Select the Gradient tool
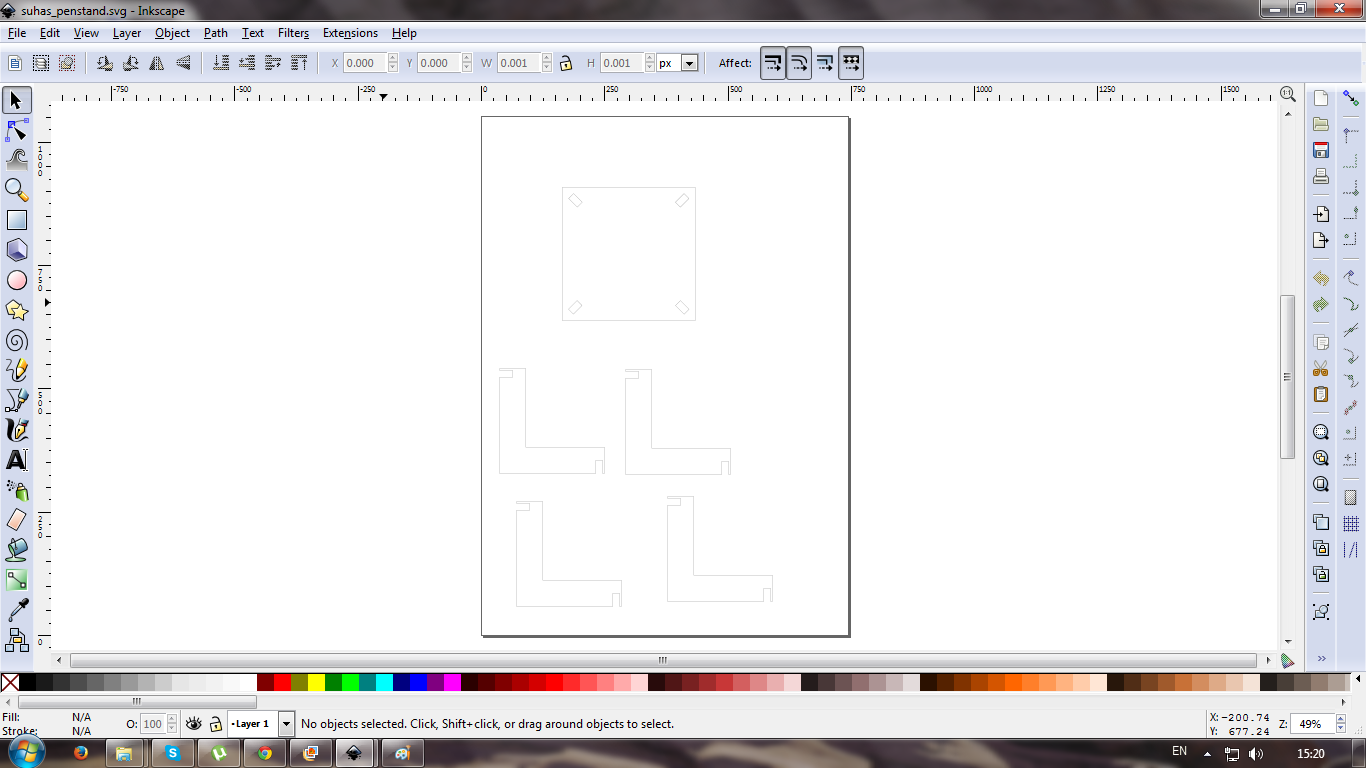The width and height of the screenshot is (1372, 772). click(x=16, y=579)
